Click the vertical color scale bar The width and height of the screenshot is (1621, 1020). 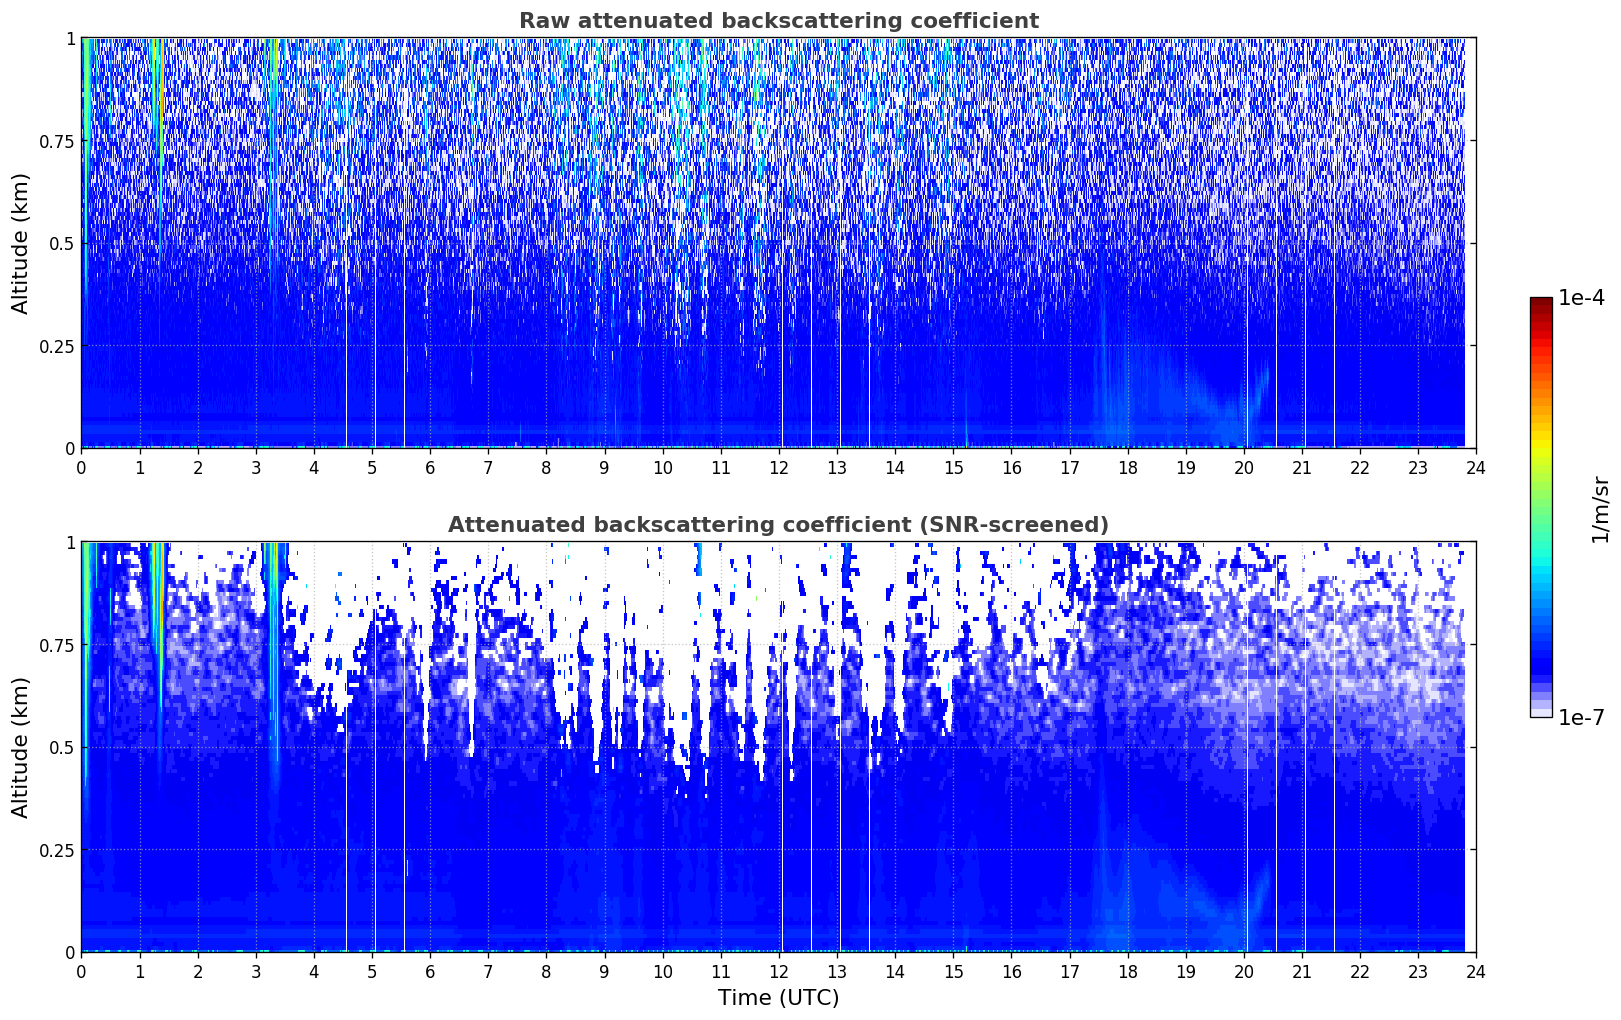(1541, 507)
